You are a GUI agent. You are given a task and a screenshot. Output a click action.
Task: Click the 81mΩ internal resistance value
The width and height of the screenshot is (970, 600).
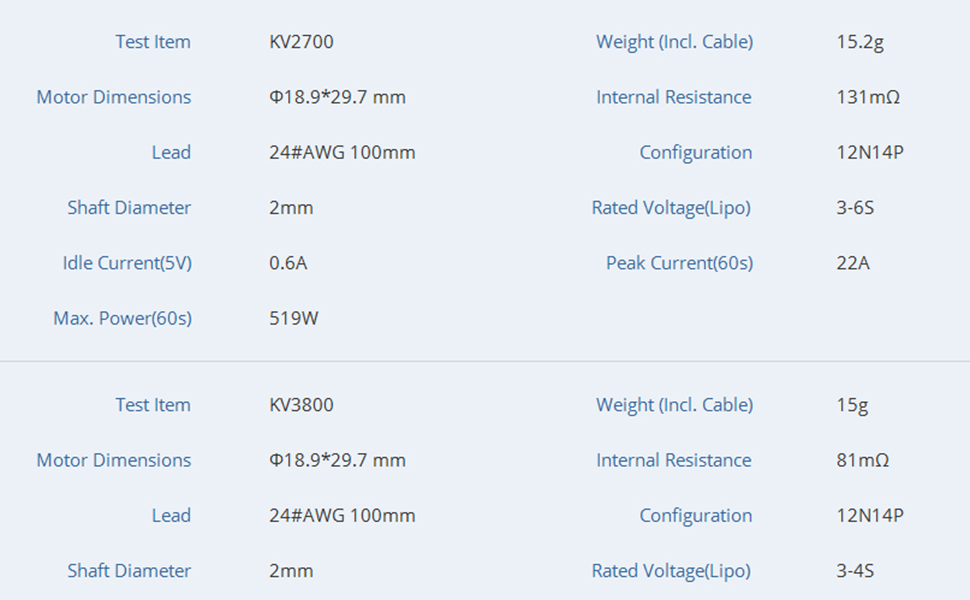tap(863, 460)
